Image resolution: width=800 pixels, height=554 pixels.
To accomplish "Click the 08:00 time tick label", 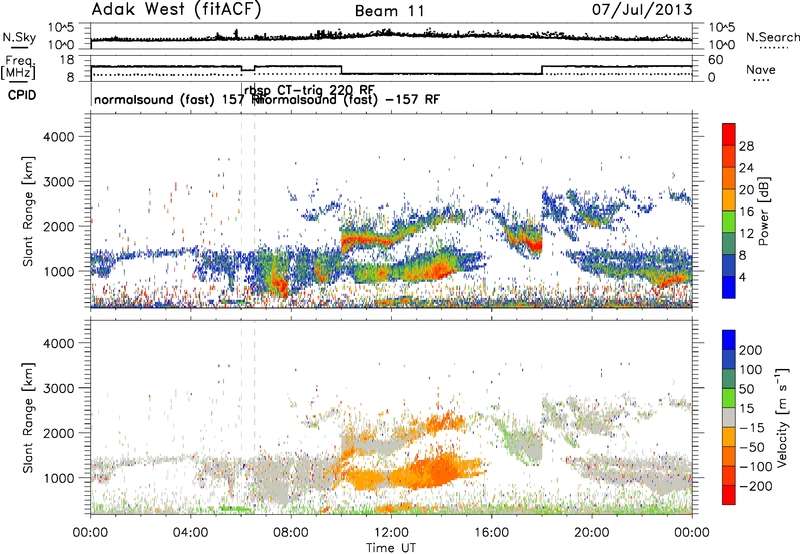I will pyautogui.click(x=291, y=533).
